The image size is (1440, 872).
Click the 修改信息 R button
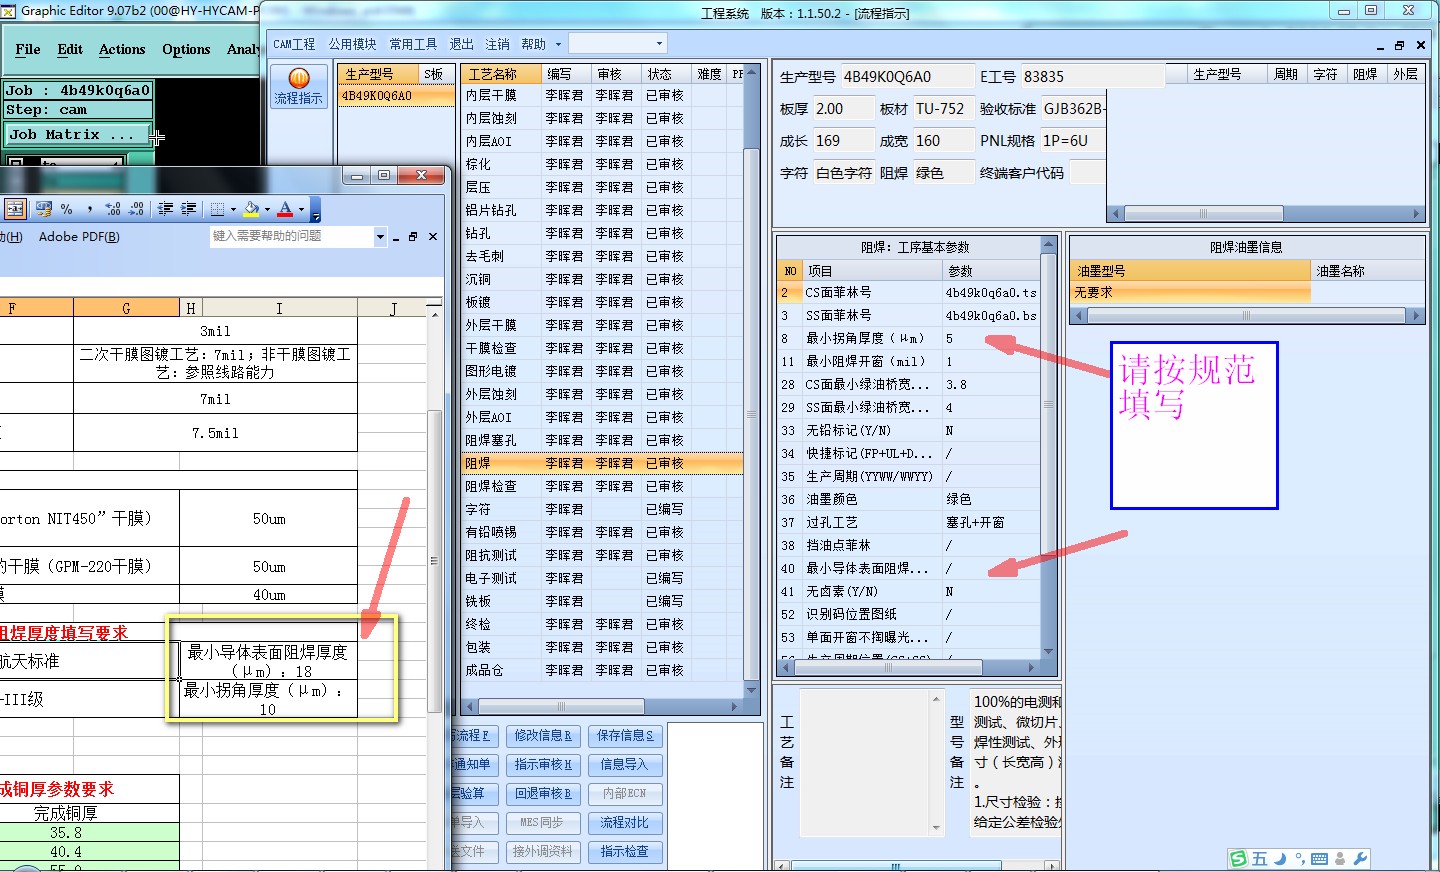[542, 736]
